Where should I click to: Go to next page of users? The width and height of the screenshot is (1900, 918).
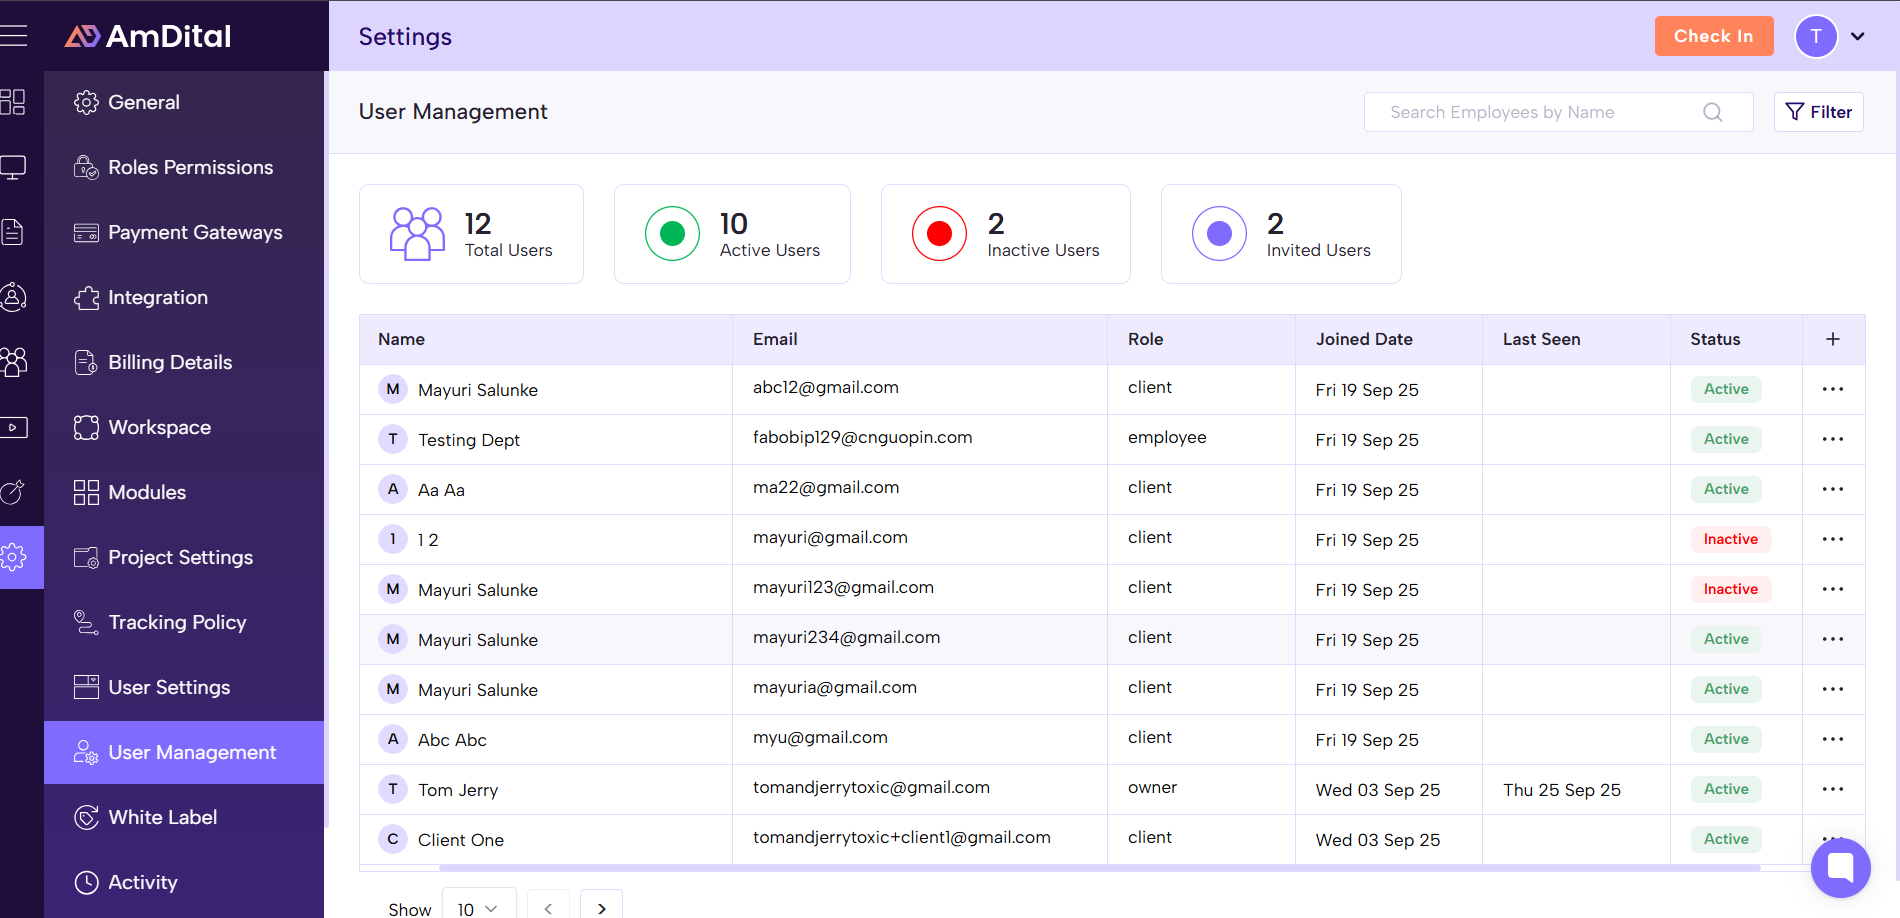click(x=601, y=908)
